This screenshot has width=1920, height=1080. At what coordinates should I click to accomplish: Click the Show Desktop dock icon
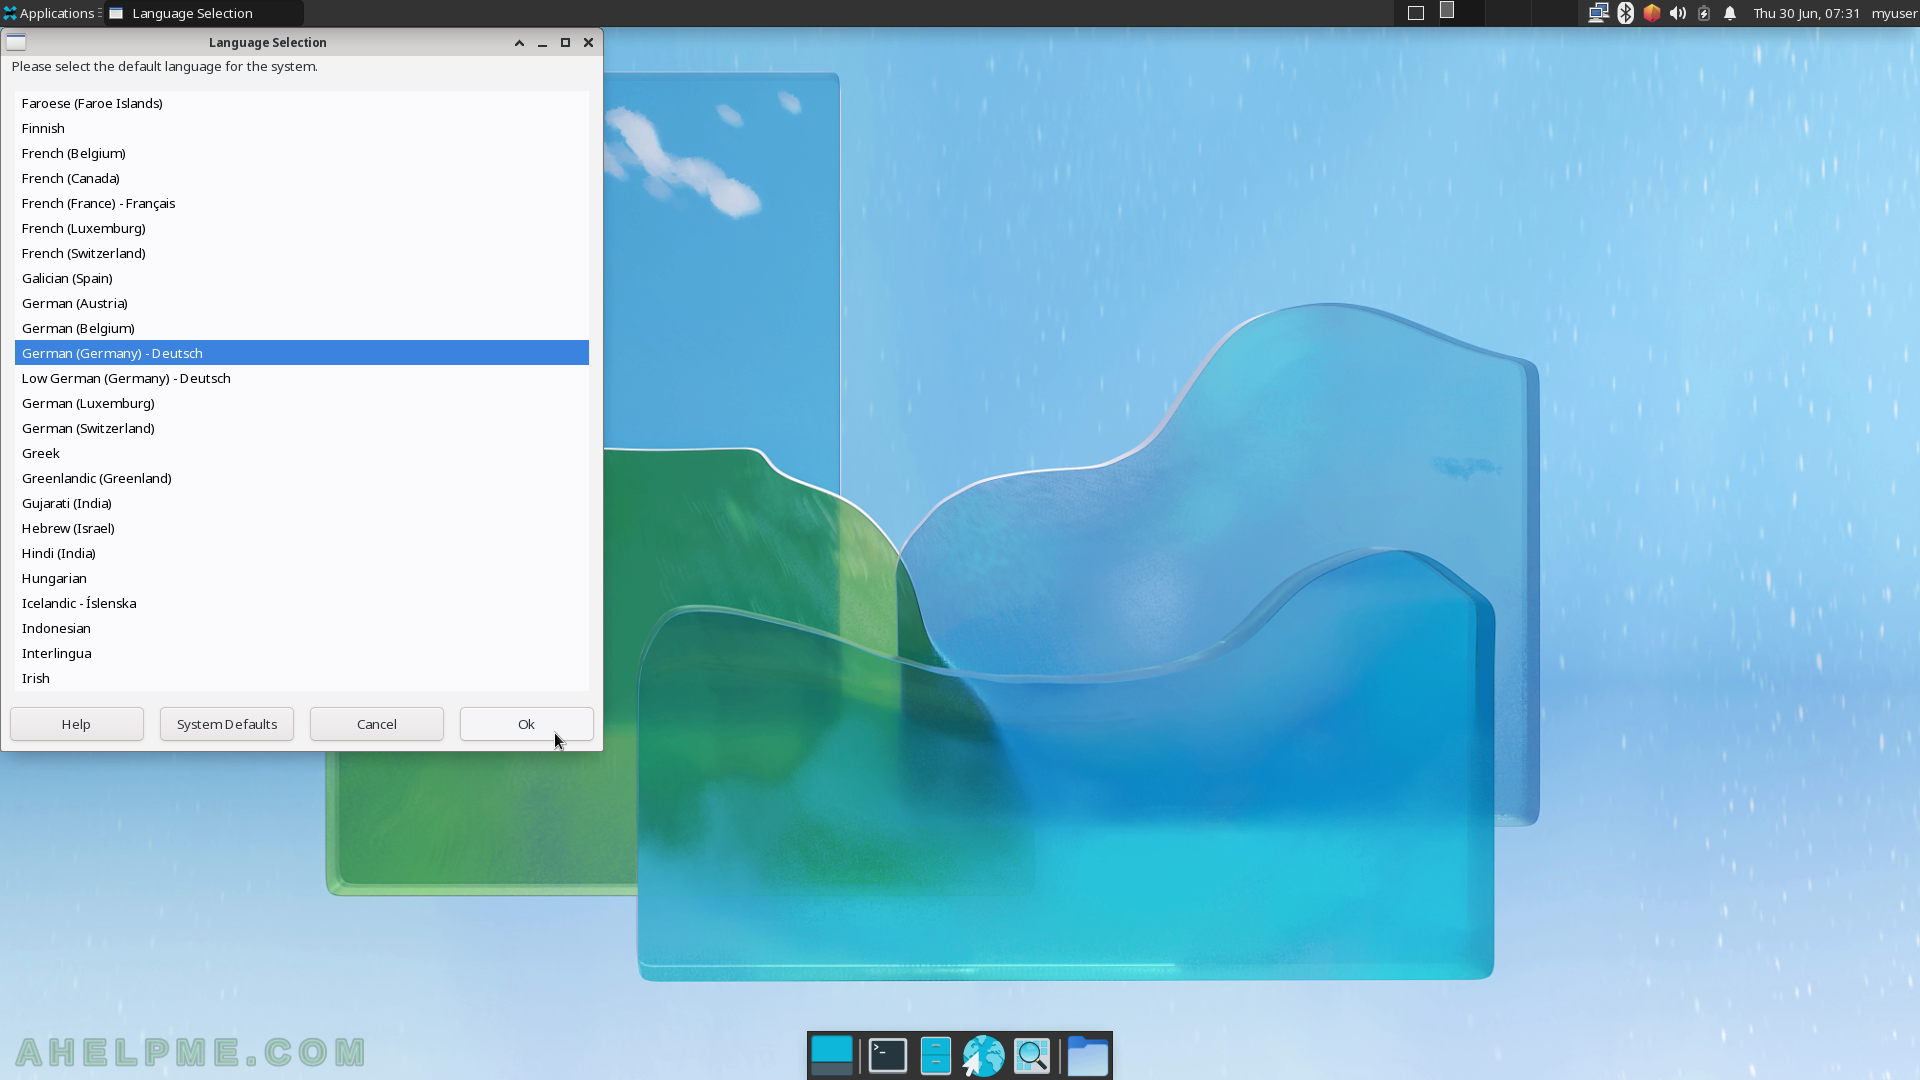click(832, 1055)
